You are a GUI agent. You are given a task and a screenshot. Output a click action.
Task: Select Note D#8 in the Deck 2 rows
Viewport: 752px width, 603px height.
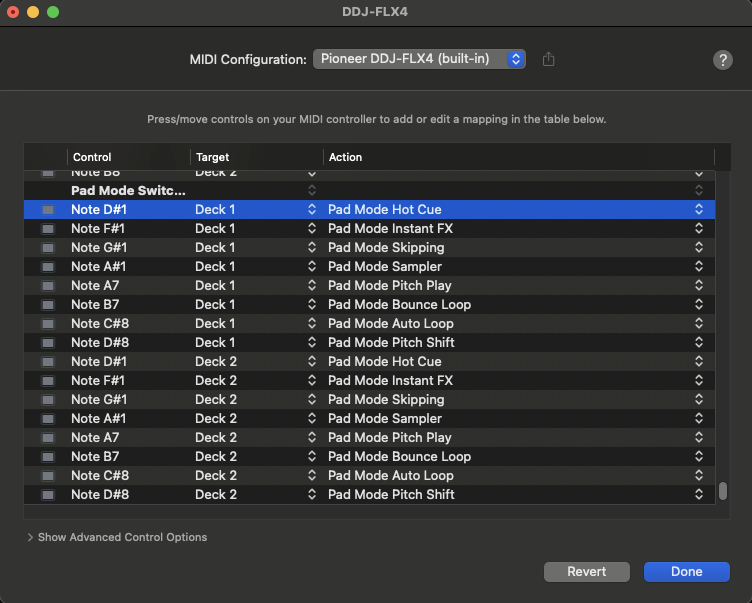(x=100, y=495)
